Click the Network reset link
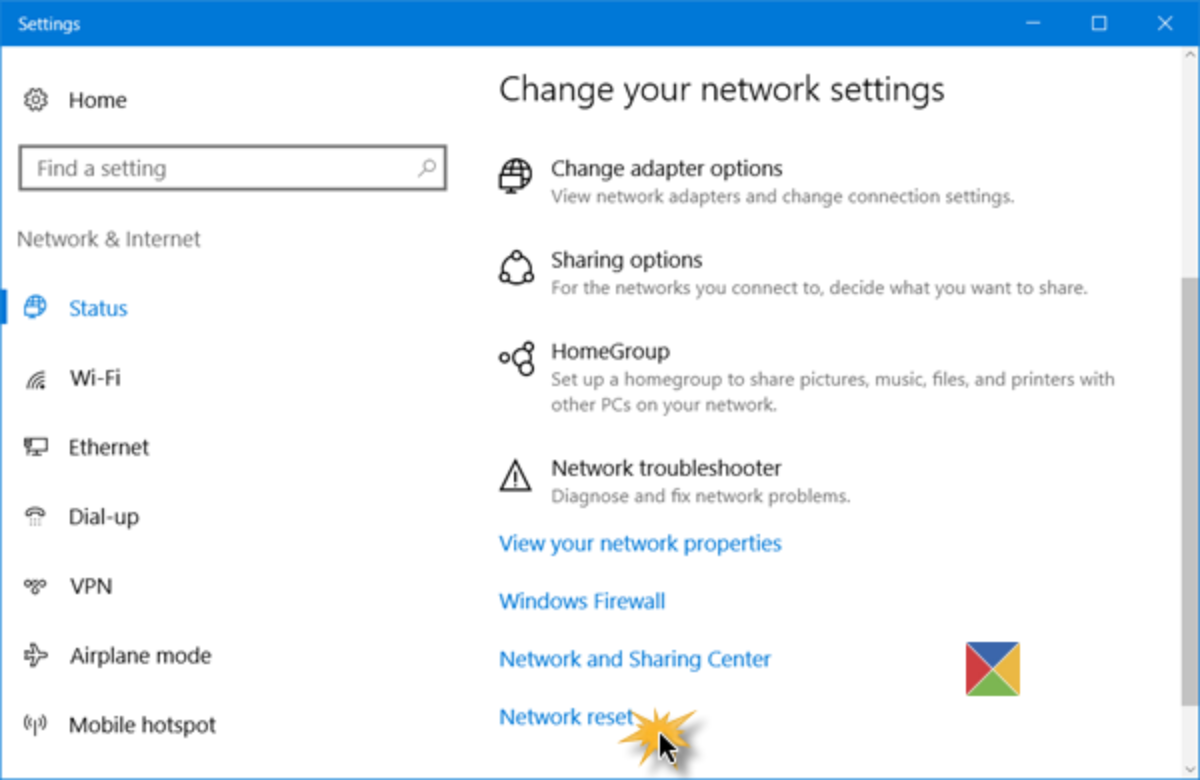The width and height of the screenshot is (1200, 780). coord(566,717)
